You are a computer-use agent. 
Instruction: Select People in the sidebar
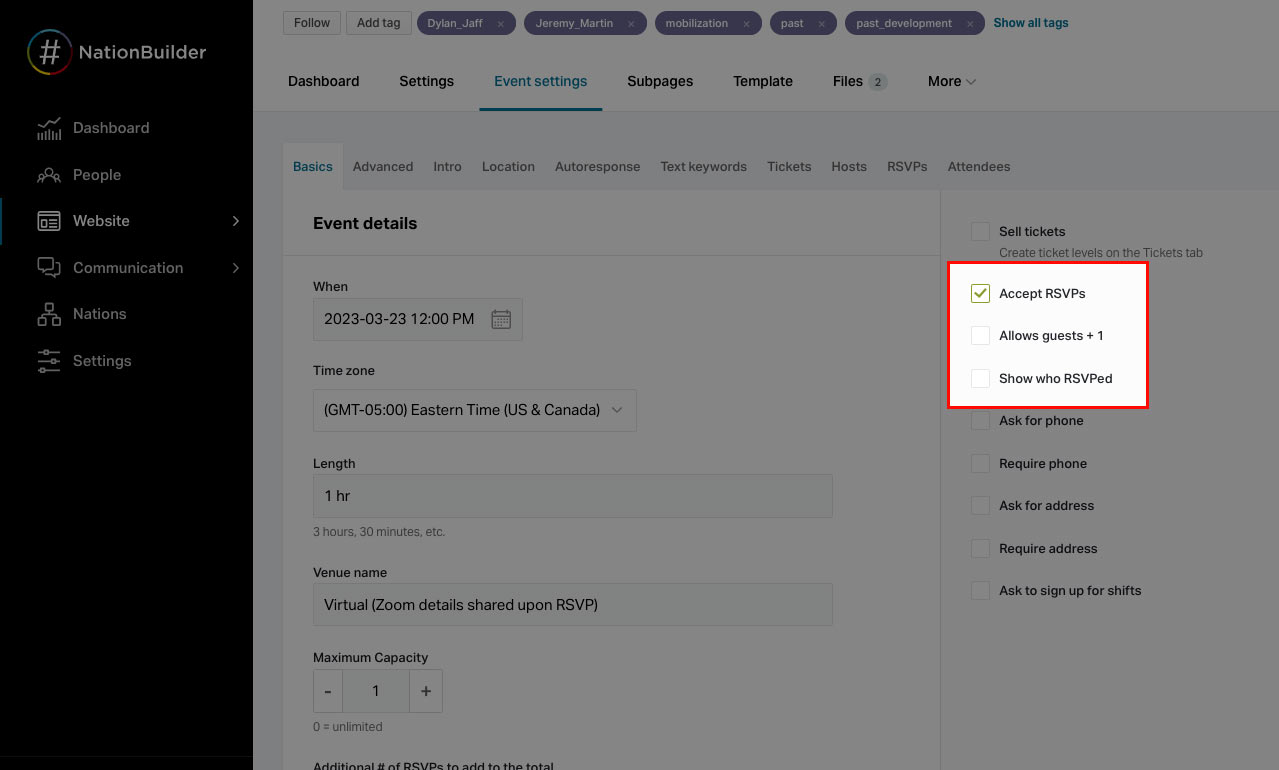pos(96,174)
